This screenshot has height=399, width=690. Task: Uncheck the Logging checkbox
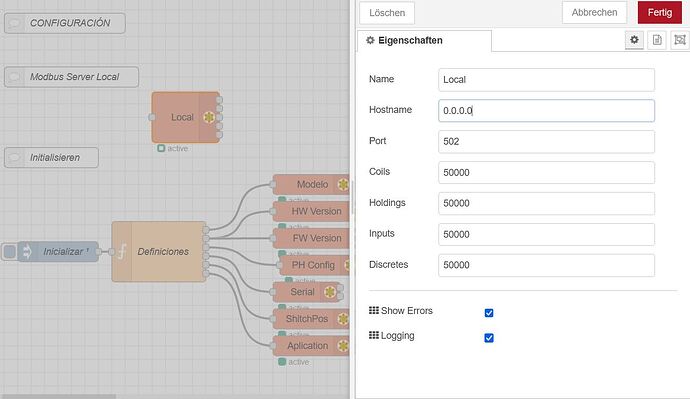click(x=488, y=338)
